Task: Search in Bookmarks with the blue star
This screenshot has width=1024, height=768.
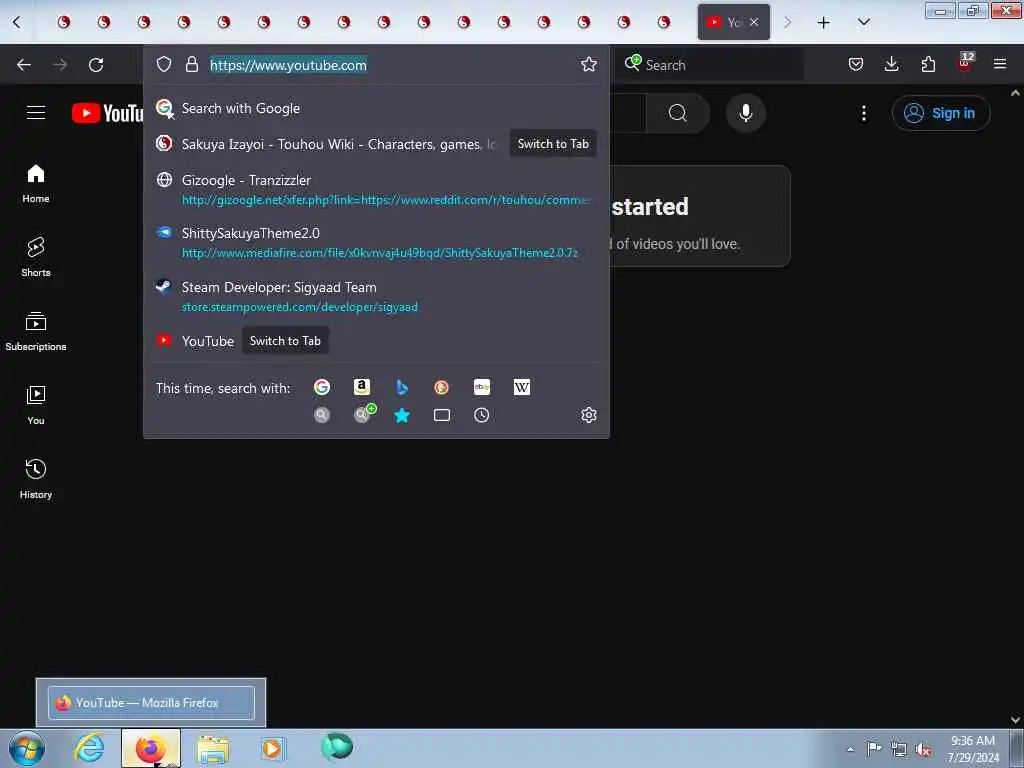Action: (402, 415)
